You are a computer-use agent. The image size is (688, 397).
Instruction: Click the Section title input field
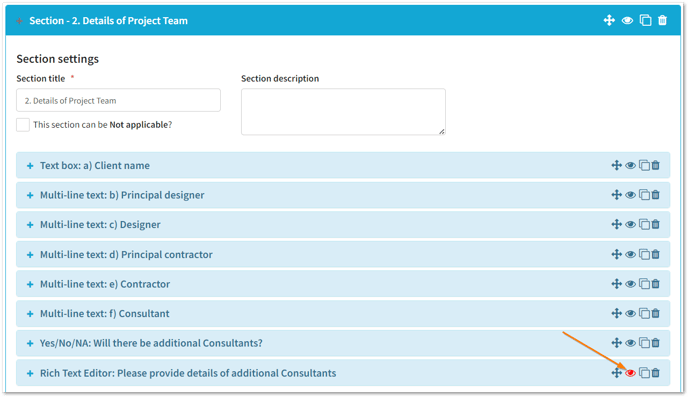118,100
